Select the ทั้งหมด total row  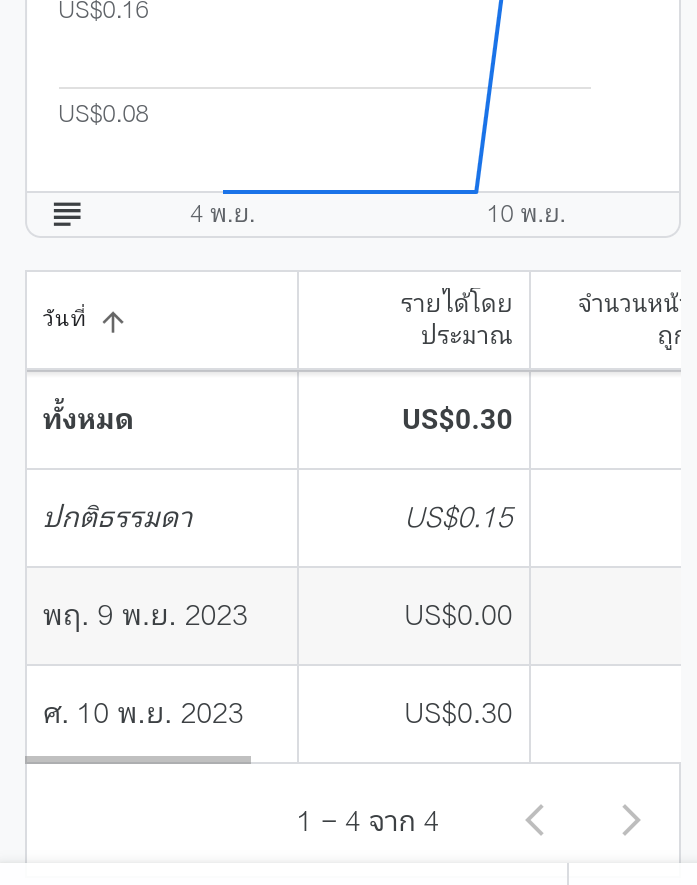353,420
